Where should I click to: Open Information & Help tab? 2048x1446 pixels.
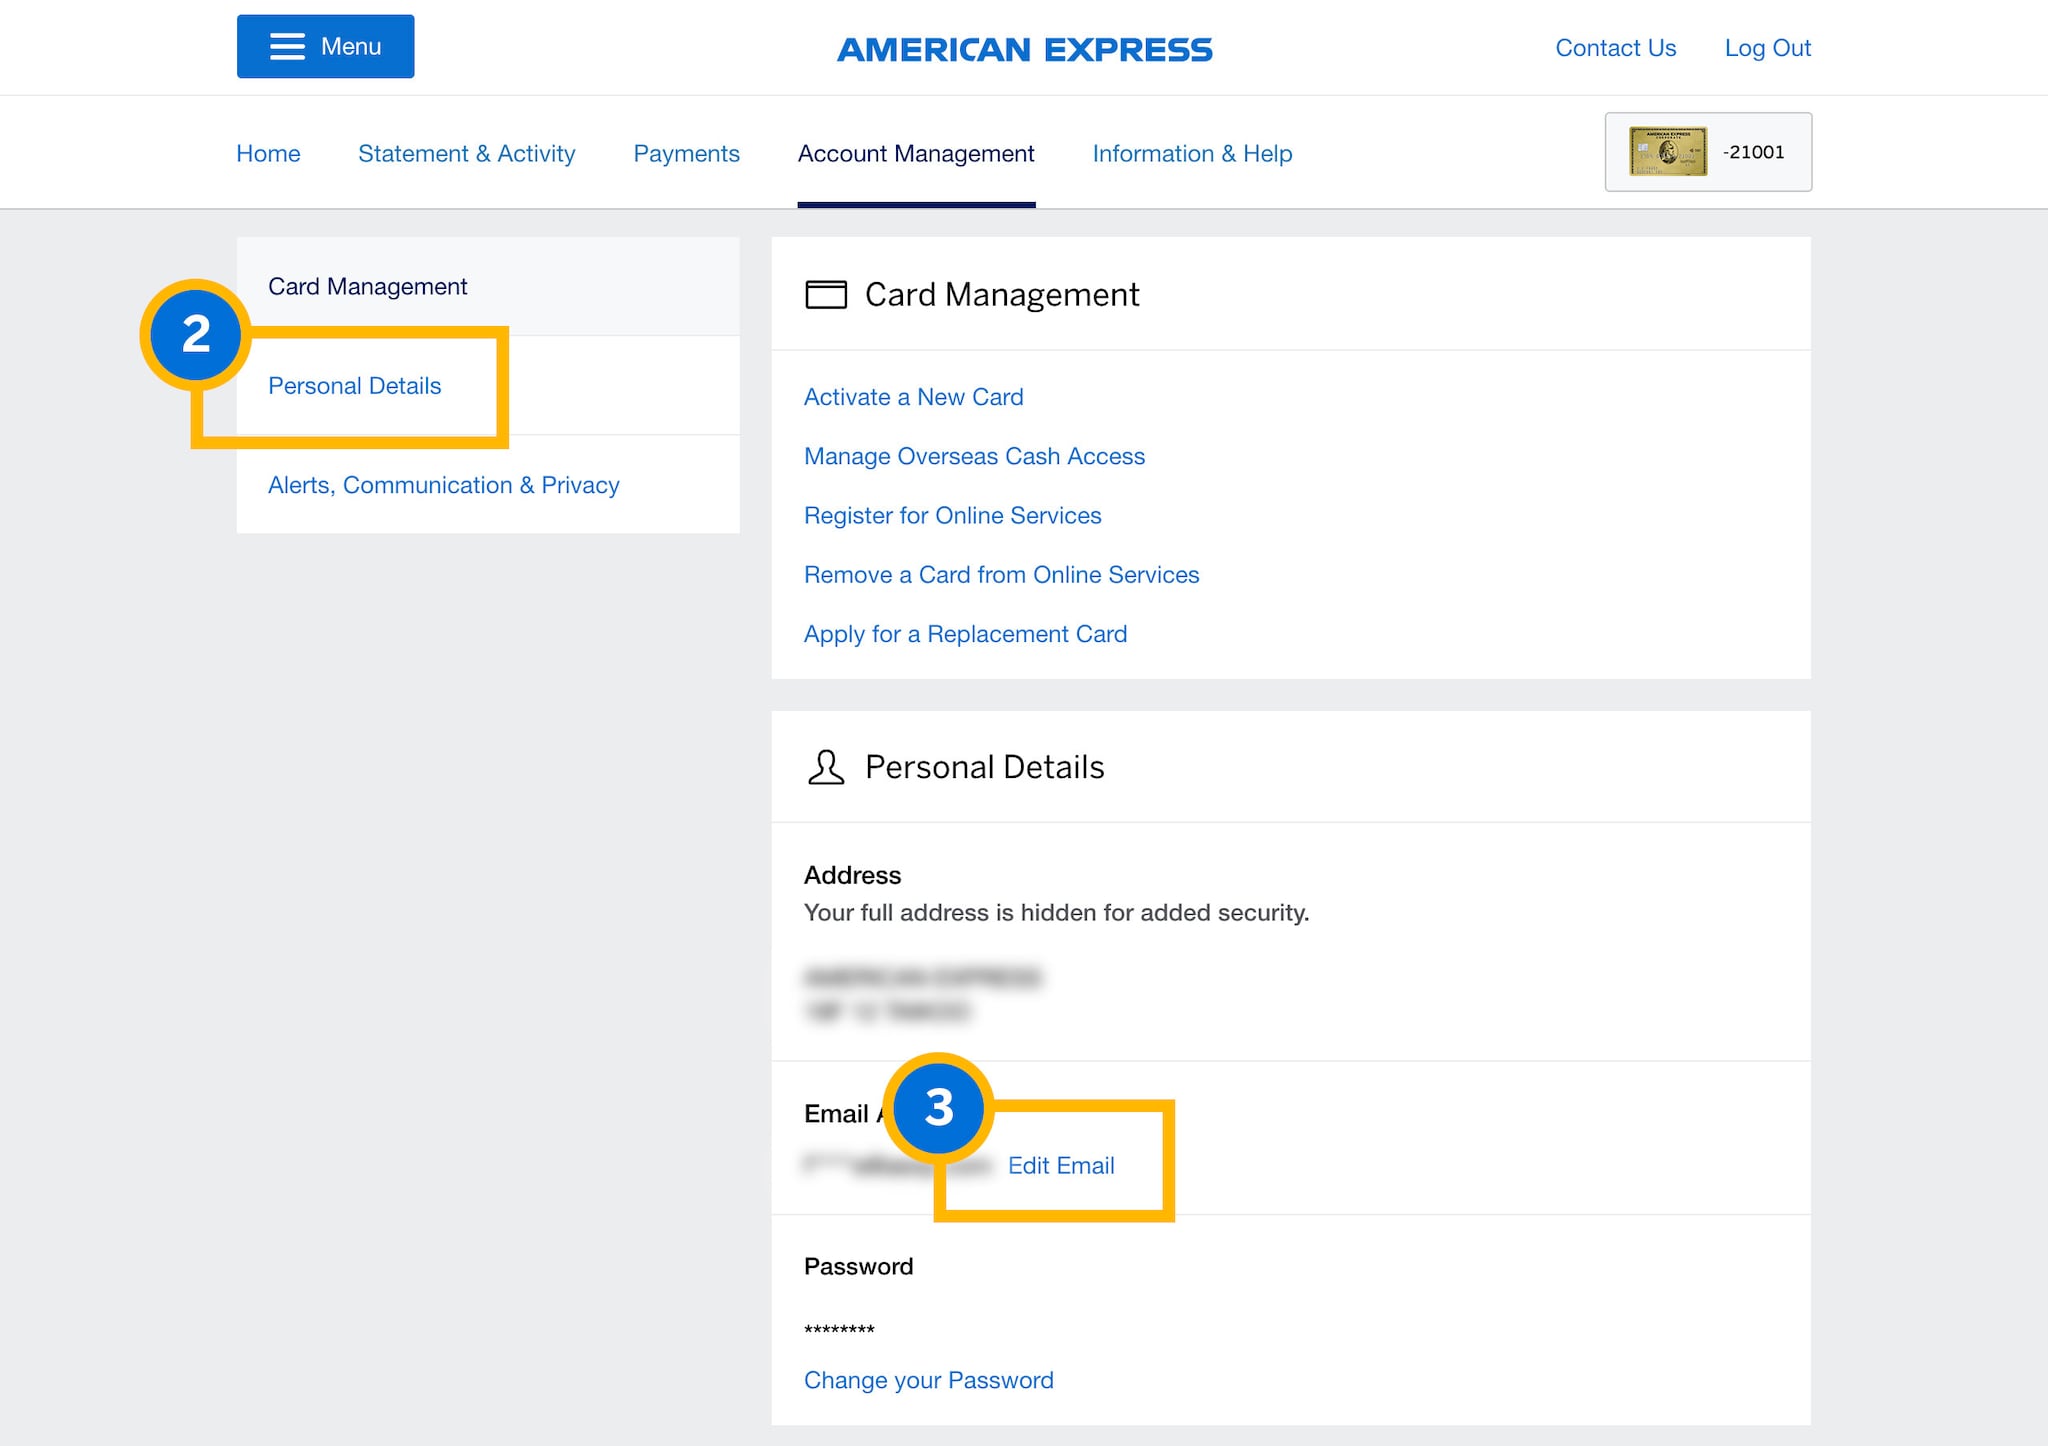tap(1191, 154)
